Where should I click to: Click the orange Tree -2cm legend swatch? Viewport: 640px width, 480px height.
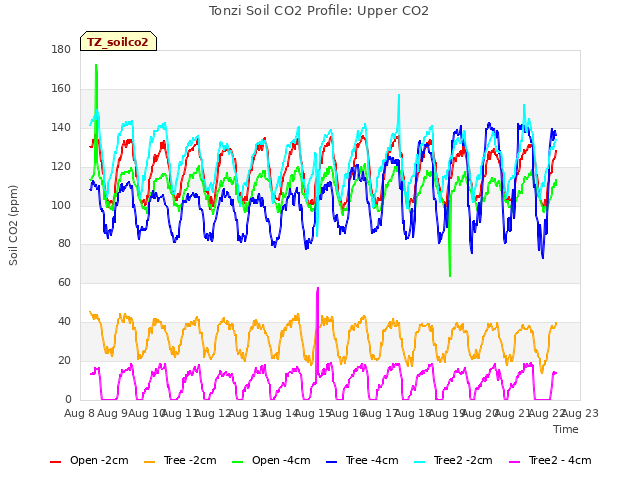point(150,462)
